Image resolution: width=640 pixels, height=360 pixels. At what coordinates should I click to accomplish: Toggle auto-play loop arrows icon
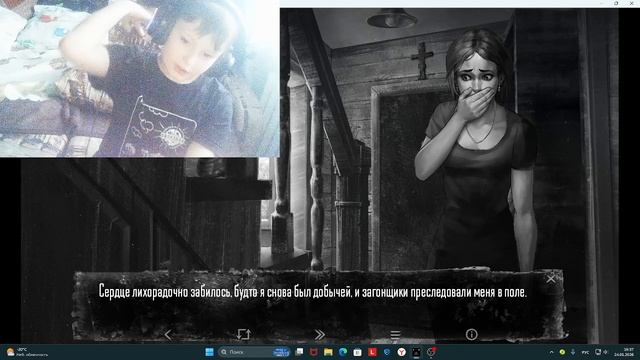[243, 335]
